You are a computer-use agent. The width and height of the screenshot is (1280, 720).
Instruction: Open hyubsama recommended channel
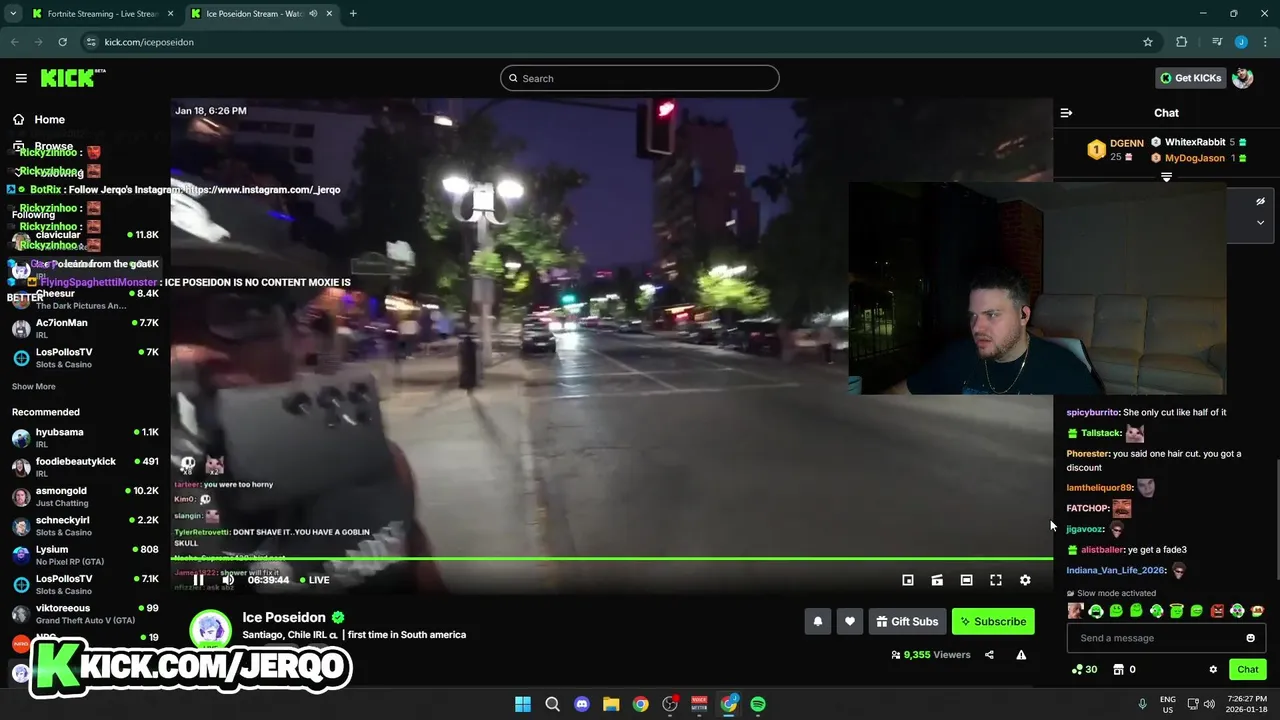point(85,438)
